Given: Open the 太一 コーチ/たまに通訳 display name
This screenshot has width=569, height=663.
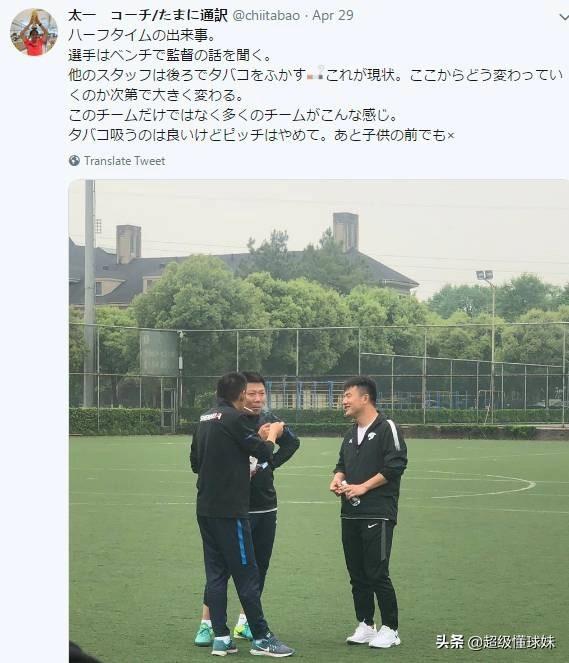Looking at the screenshot, I should click(148, 16).
